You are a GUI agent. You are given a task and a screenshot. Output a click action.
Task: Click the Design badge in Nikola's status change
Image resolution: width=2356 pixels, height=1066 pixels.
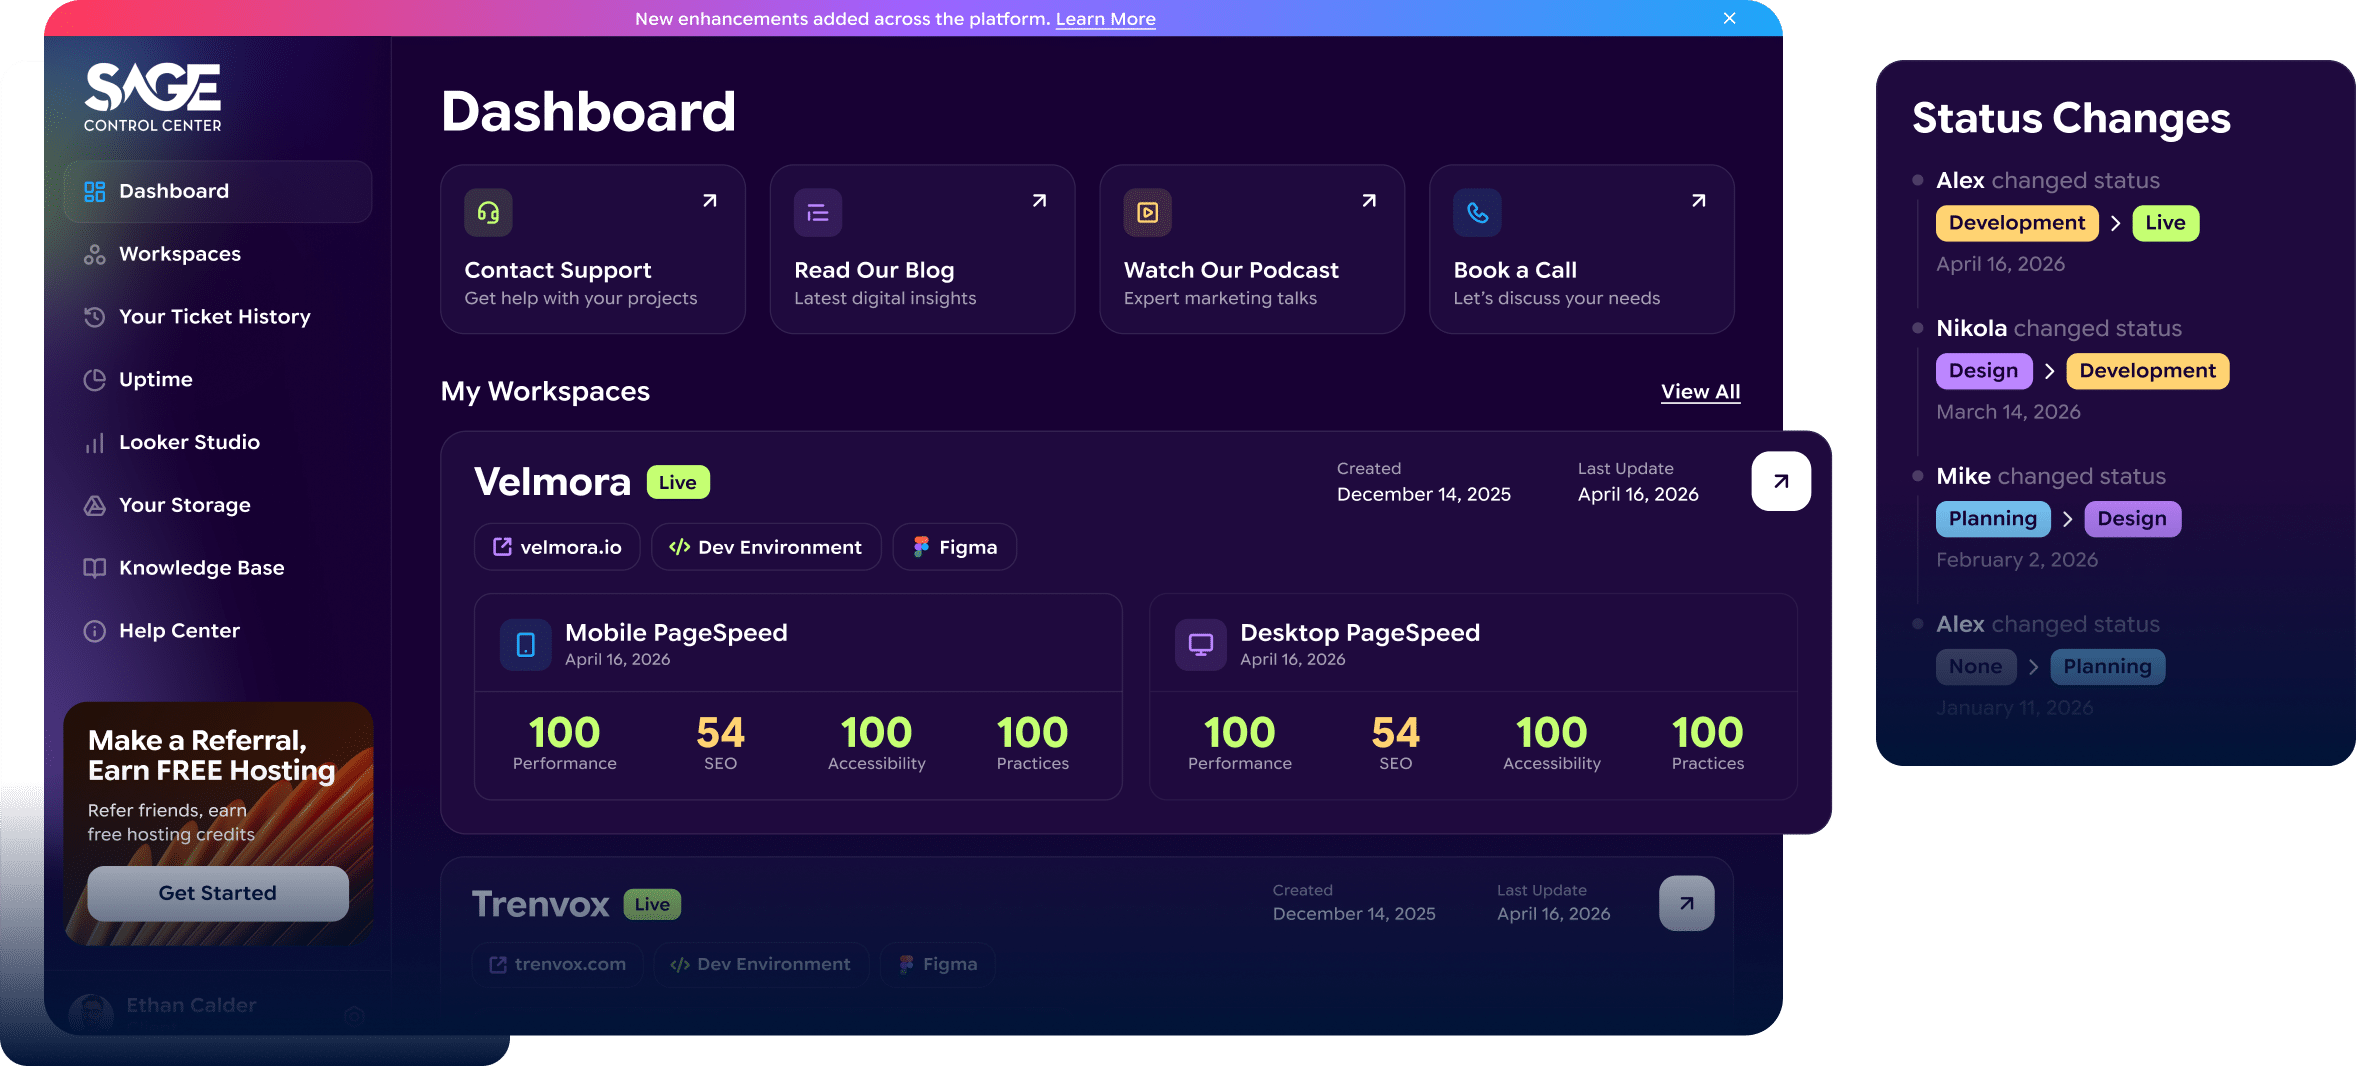click(x=1984, y=371)
